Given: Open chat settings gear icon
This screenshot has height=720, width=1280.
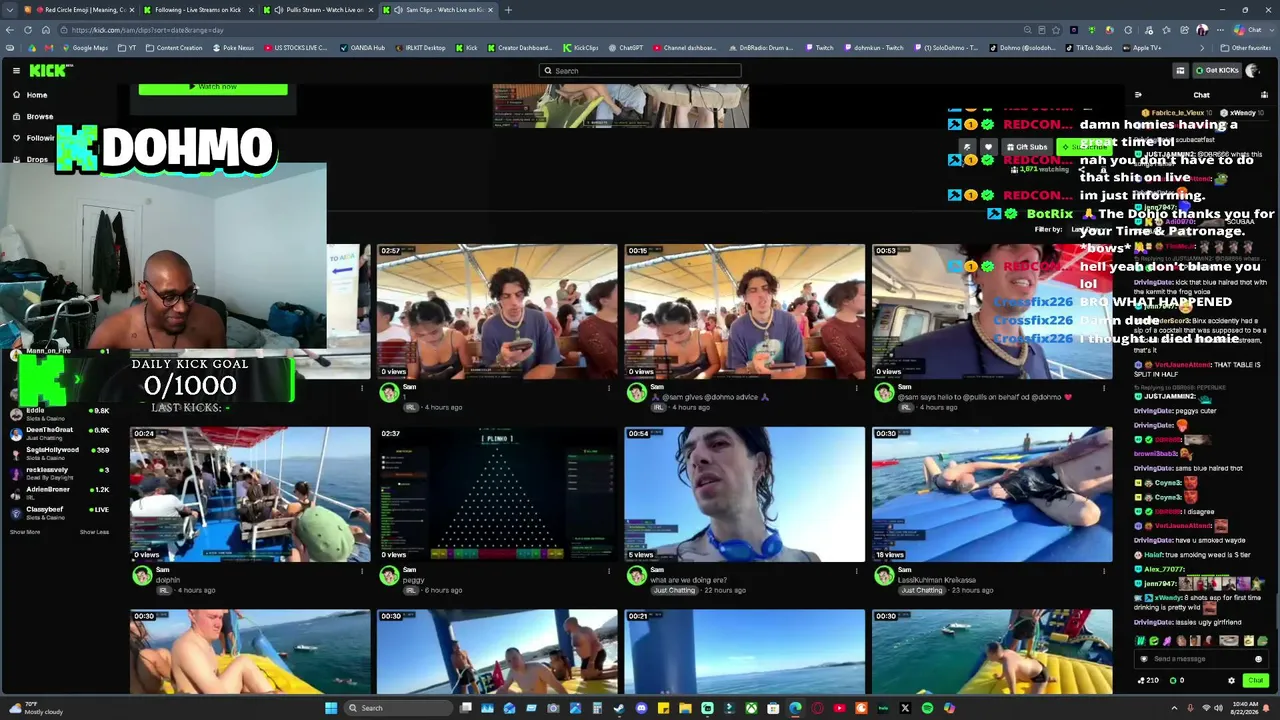Looking at the screenshot, I should tap(1231, 681).
